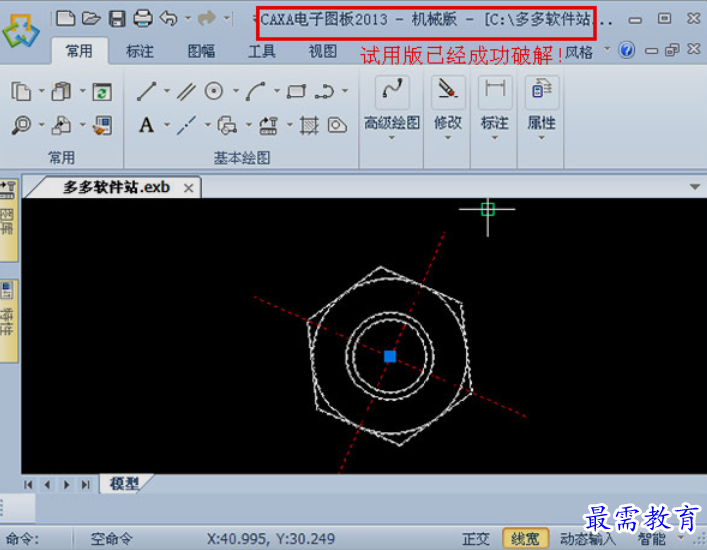
Task: Switch to the 标注 ribbon tab
Action: (140, 51)
